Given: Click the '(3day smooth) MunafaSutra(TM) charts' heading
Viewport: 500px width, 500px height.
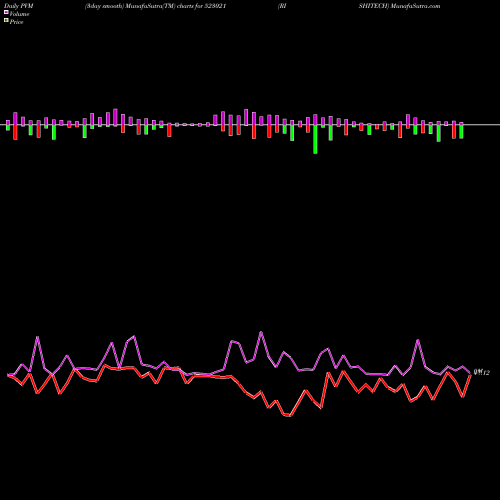Looking at the screenshot, I should [x=139, y=6].
